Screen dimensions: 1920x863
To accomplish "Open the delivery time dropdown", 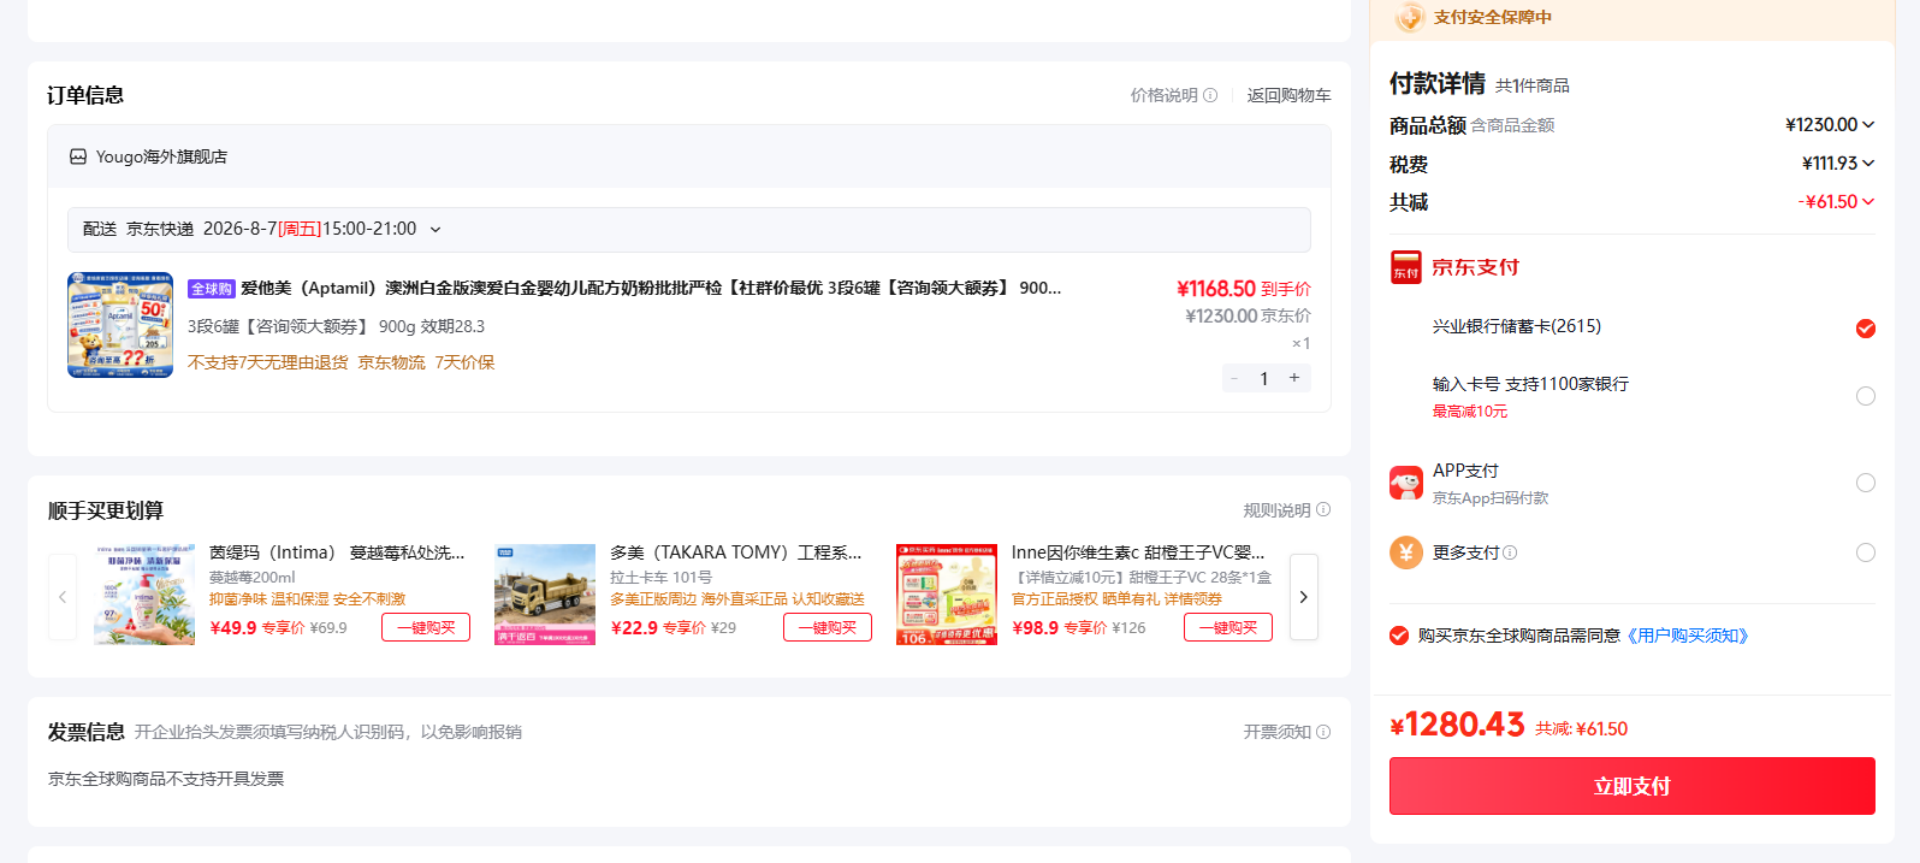I will (x=435, y=229).
